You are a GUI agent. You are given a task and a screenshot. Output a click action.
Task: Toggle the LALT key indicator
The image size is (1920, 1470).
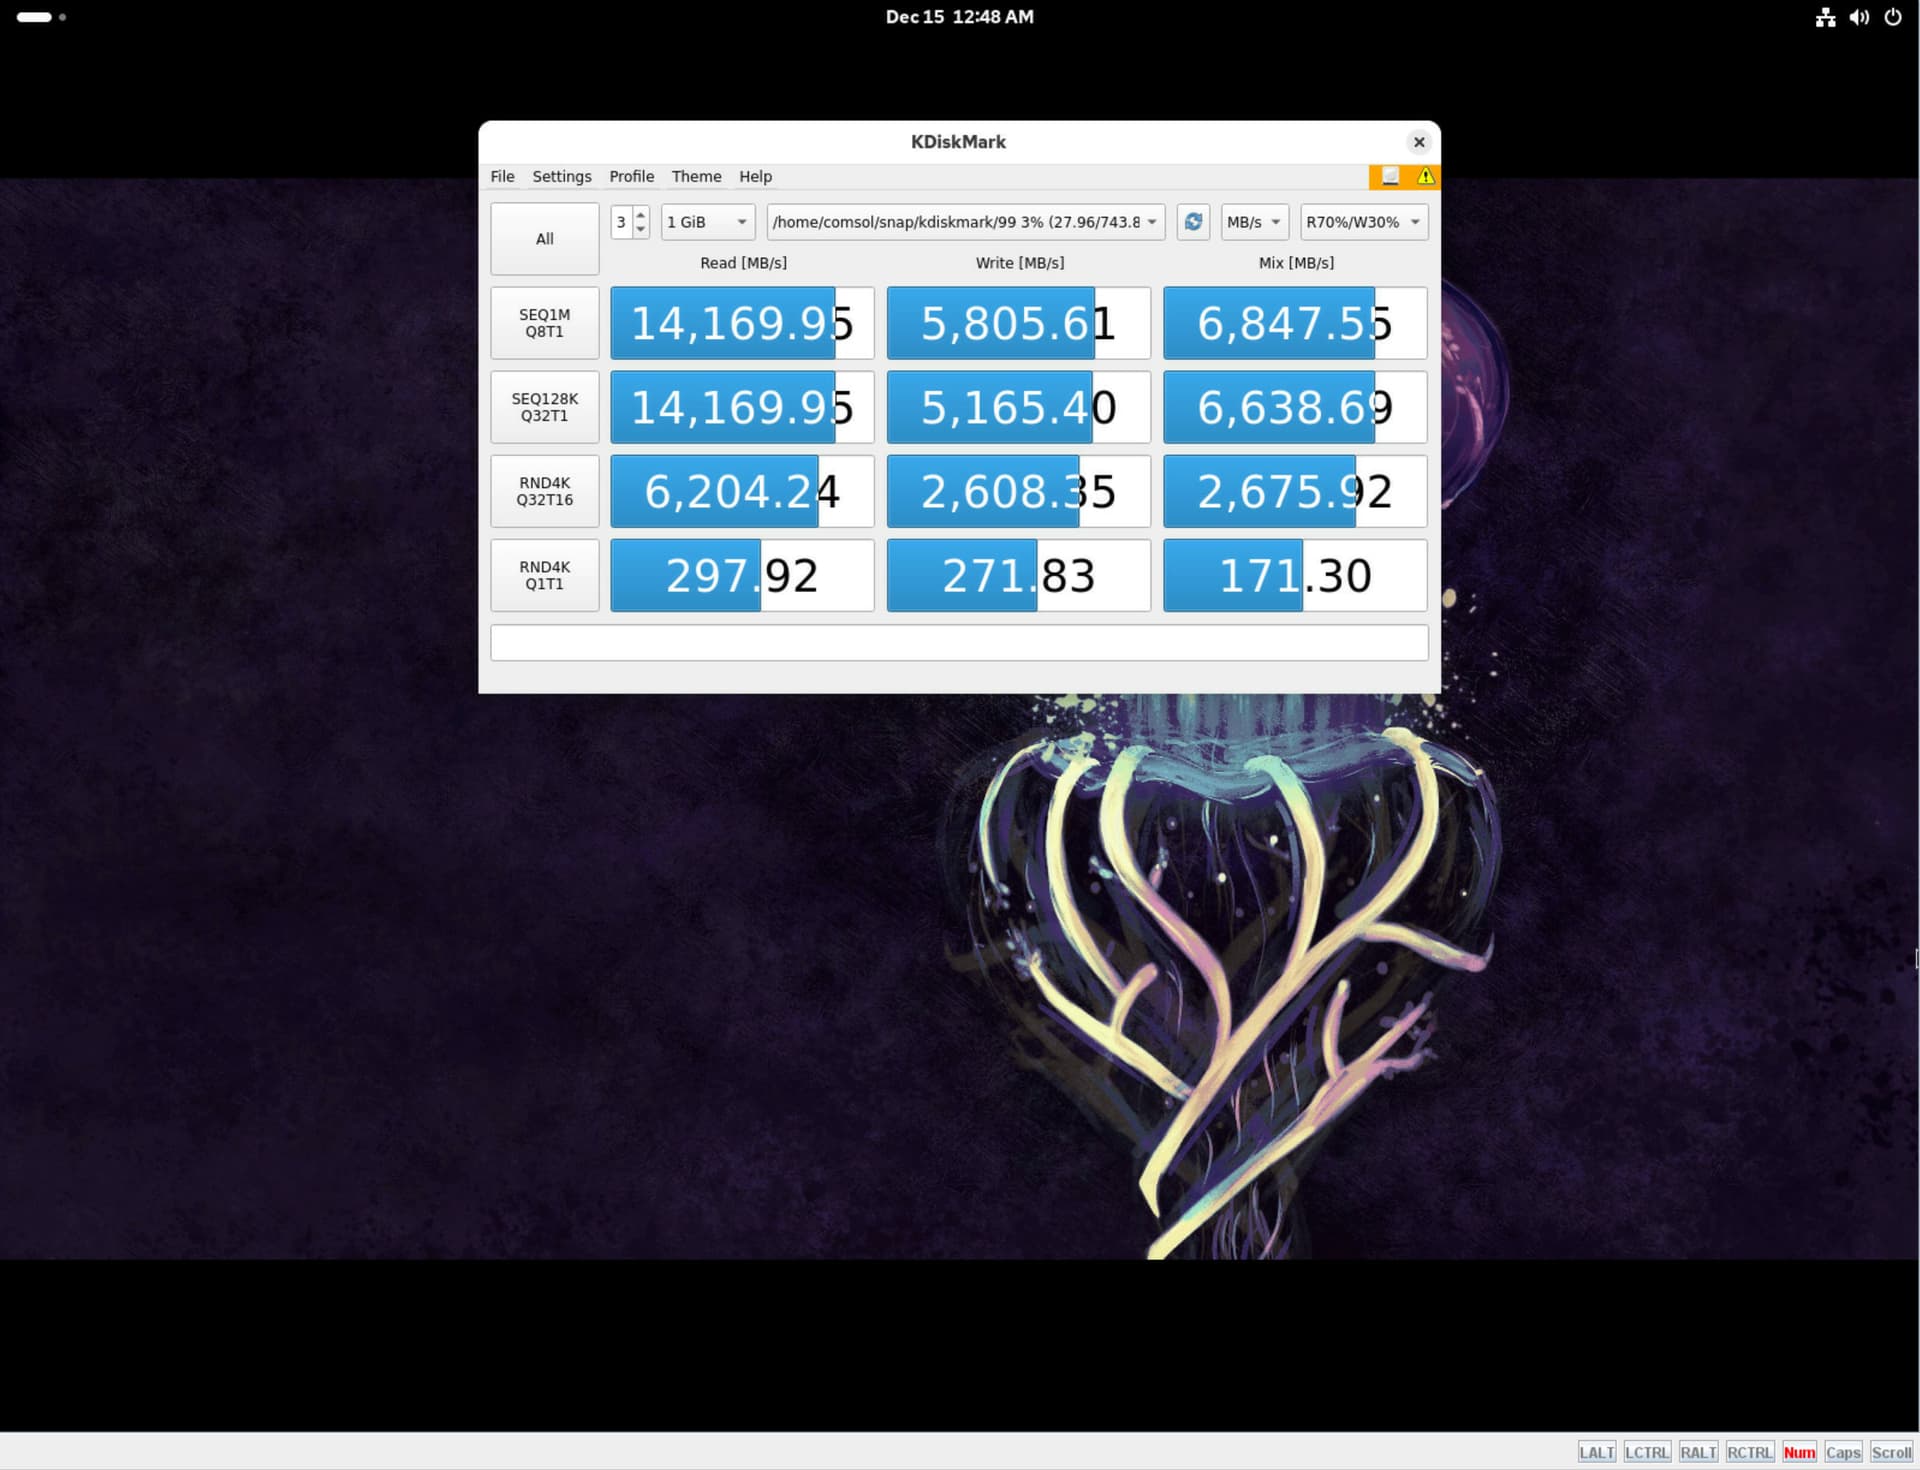coord(1596,1452)
